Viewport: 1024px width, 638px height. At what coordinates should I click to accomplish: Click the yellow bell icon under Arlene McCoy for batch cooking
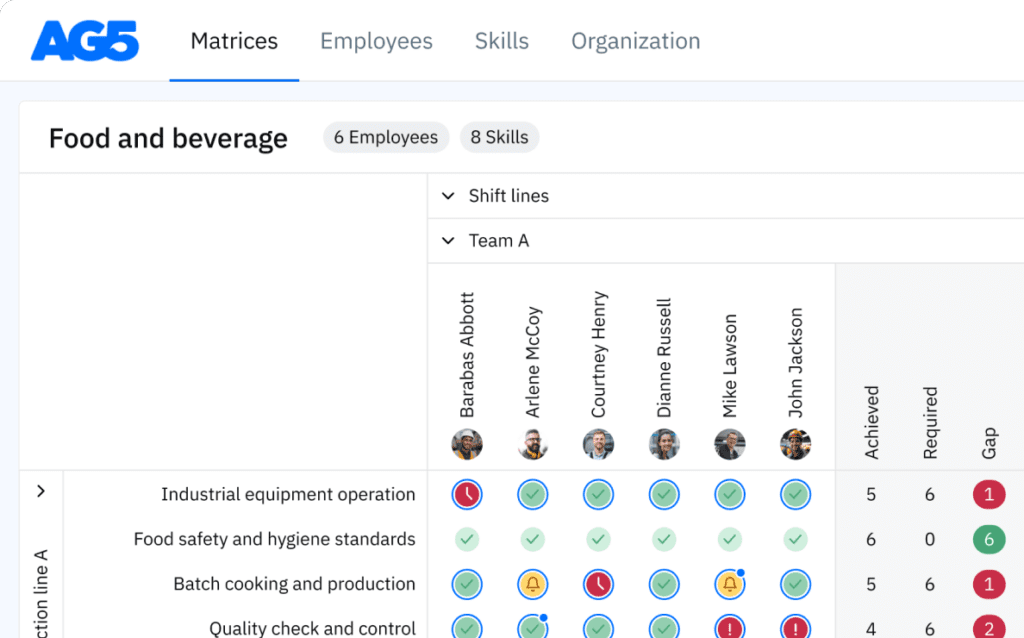pyautogui.click(x=533, y=584)
